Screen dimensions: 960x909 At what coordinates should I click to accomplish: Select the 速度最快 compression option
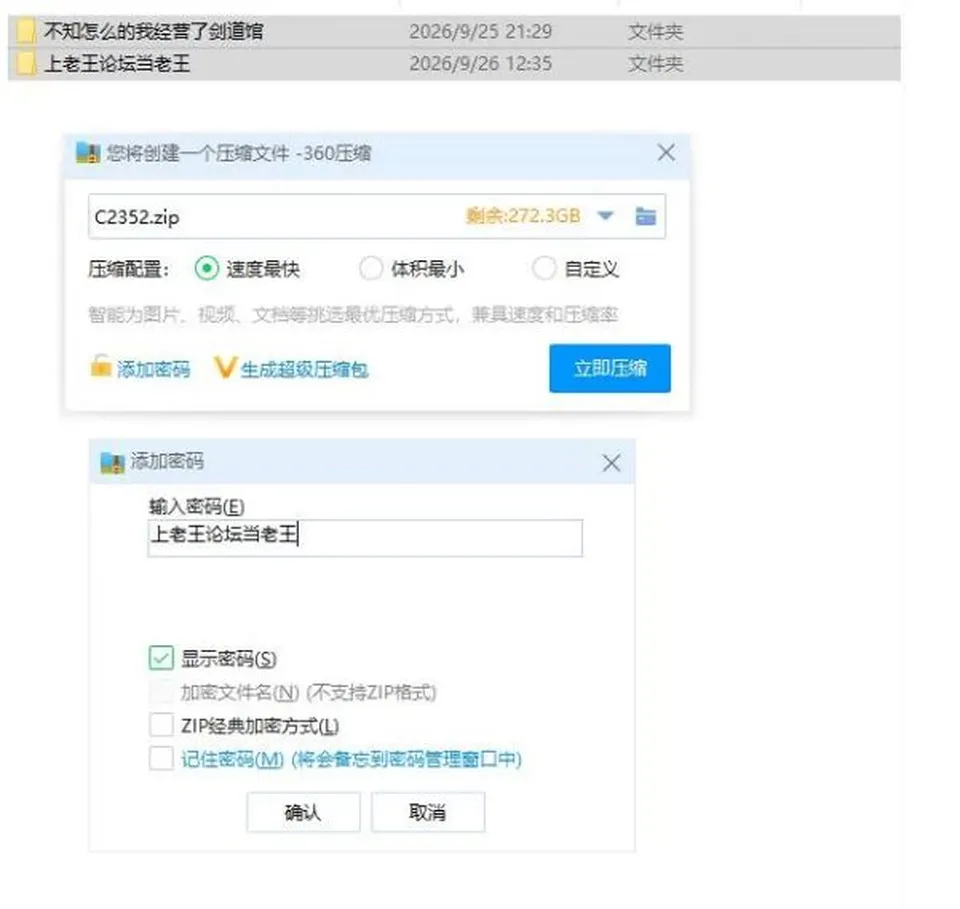(x=207, y=269)
